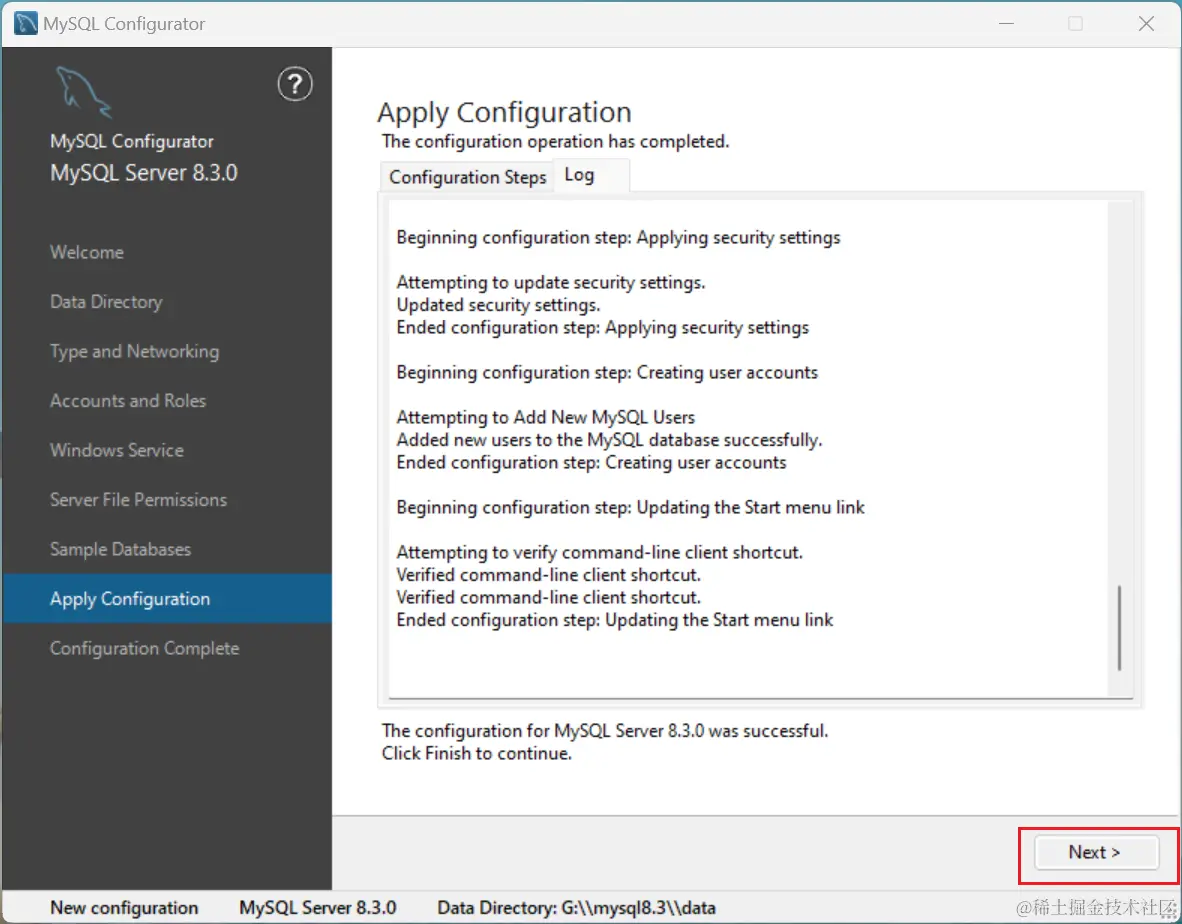
Task: Click the log panel vertical scrollbar thumb
Action: pos(1119,628)
